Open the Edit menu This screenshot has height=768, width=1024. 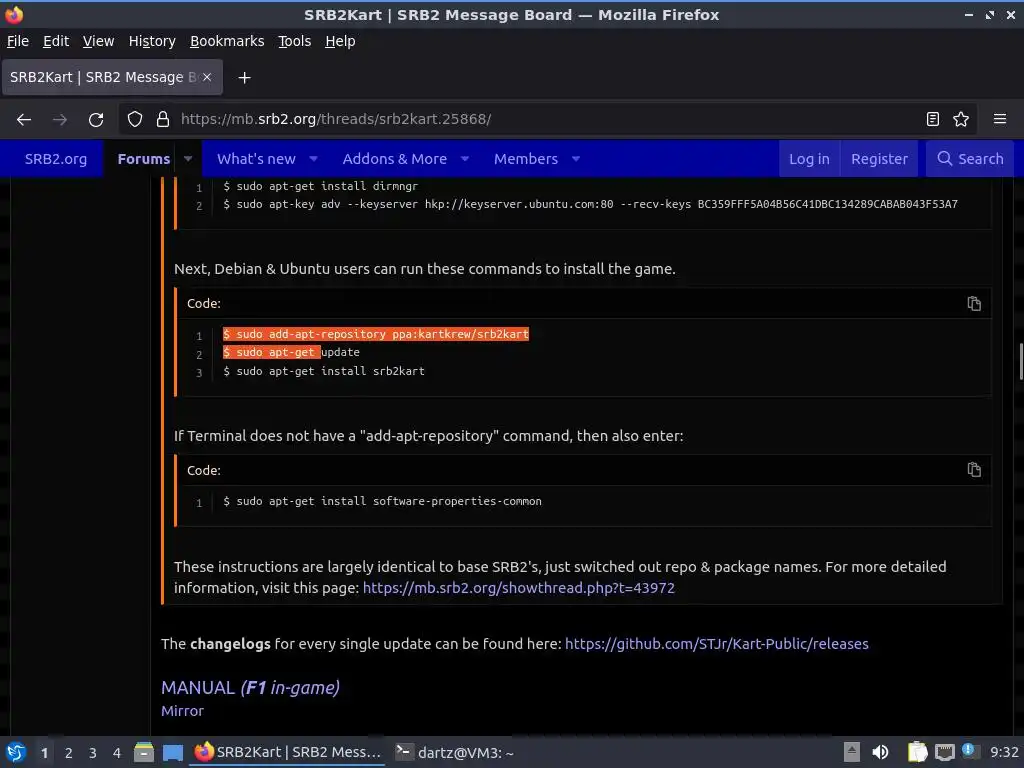[x=56, y=41]
